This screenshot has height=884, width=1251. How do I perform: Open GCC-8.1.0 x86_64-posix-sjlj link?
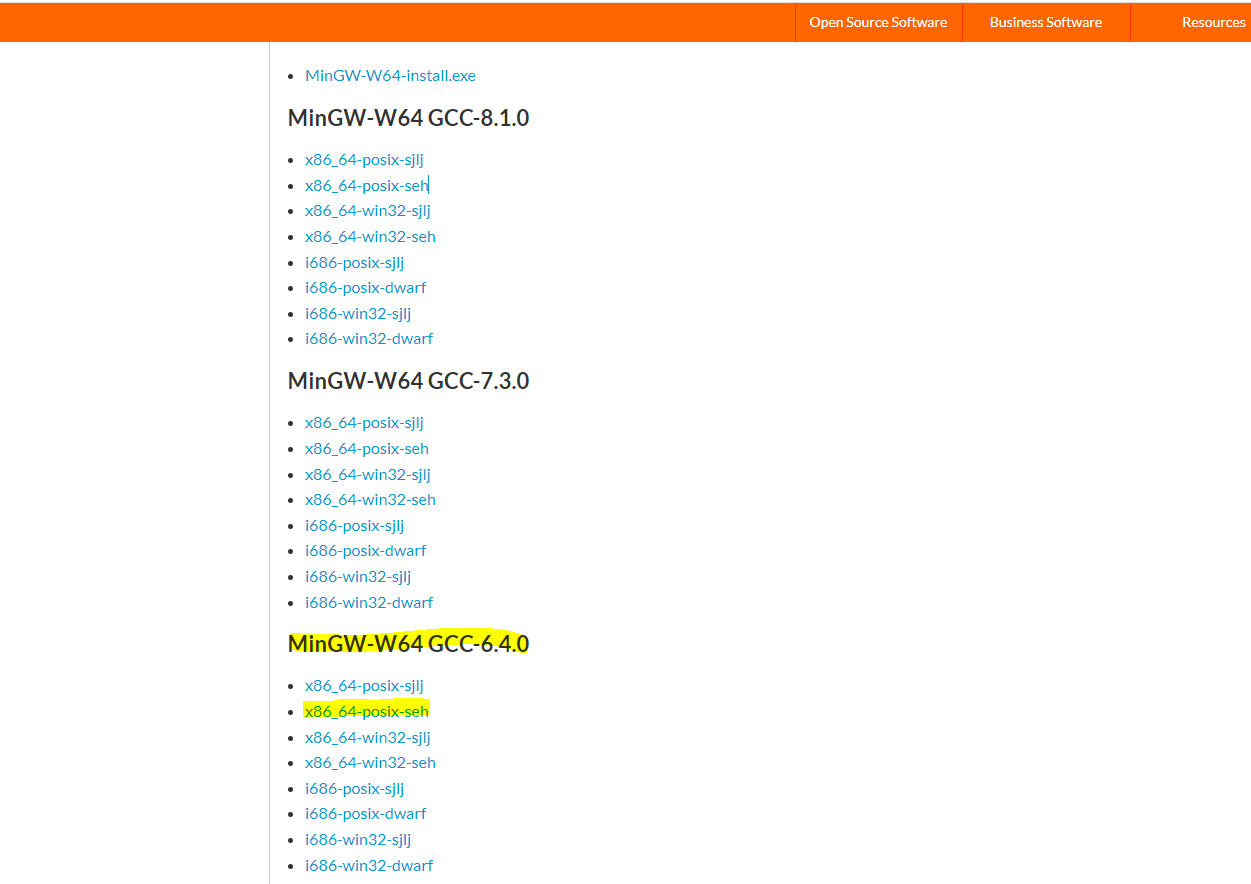pos(364,160)
